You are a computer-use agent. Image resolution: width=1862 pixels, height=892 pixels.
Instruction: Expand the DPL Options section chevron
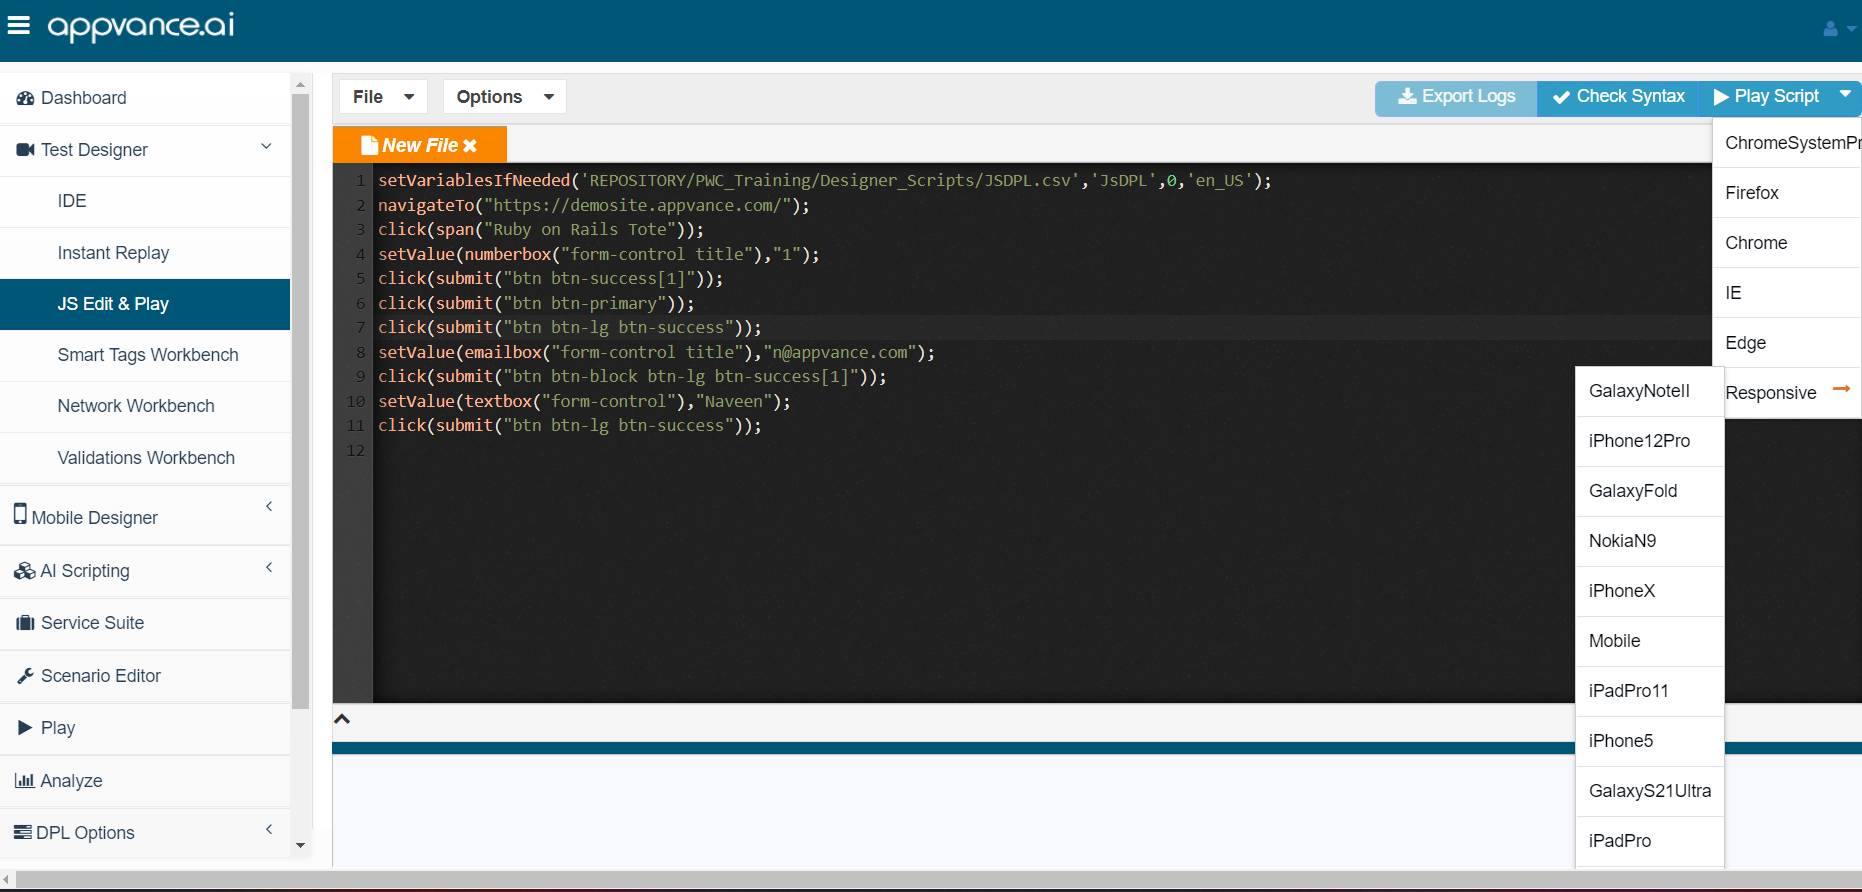pyautogui.click(x=269, y=829)
